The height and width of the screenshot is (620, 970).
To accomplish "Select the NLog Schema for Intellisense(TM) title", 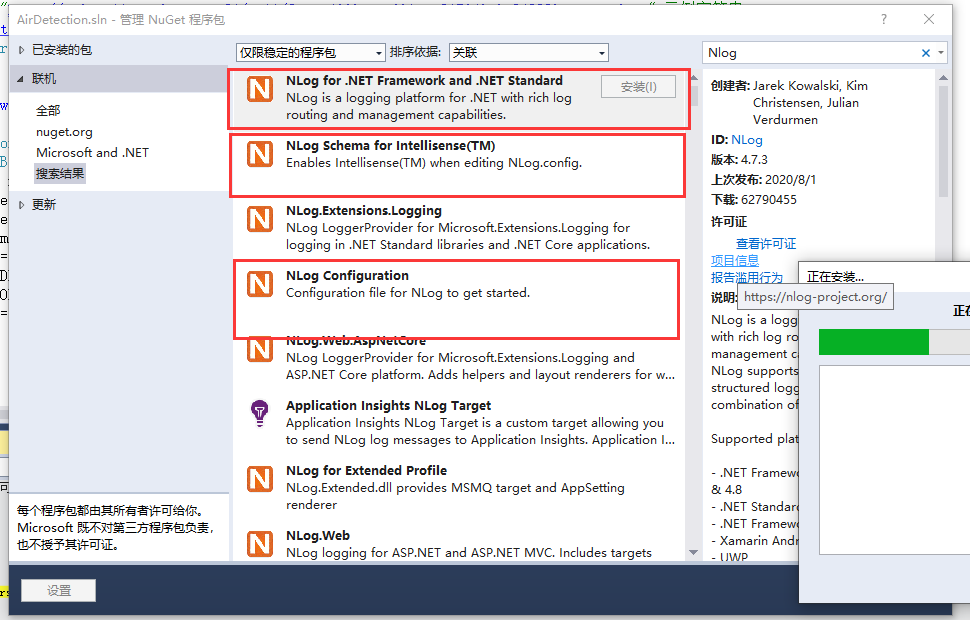I will (390, 145).
